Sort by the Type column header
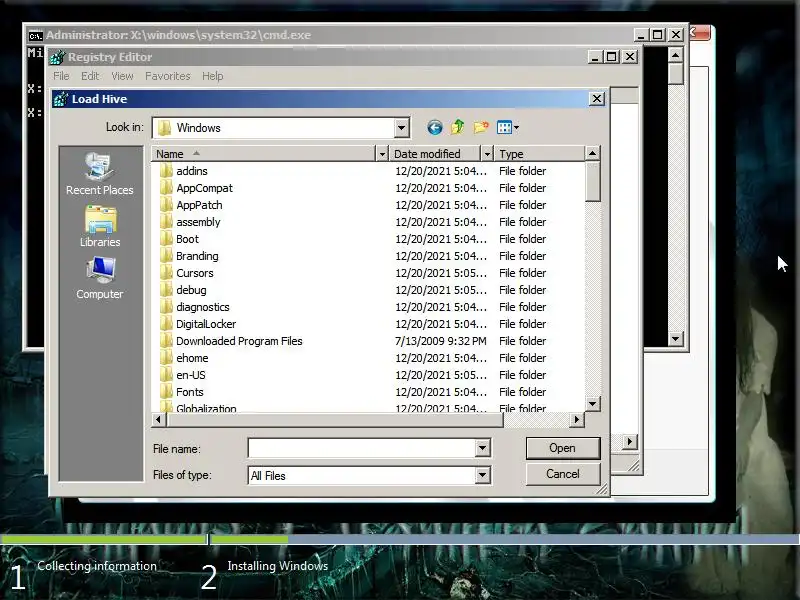 click(540, 154)
